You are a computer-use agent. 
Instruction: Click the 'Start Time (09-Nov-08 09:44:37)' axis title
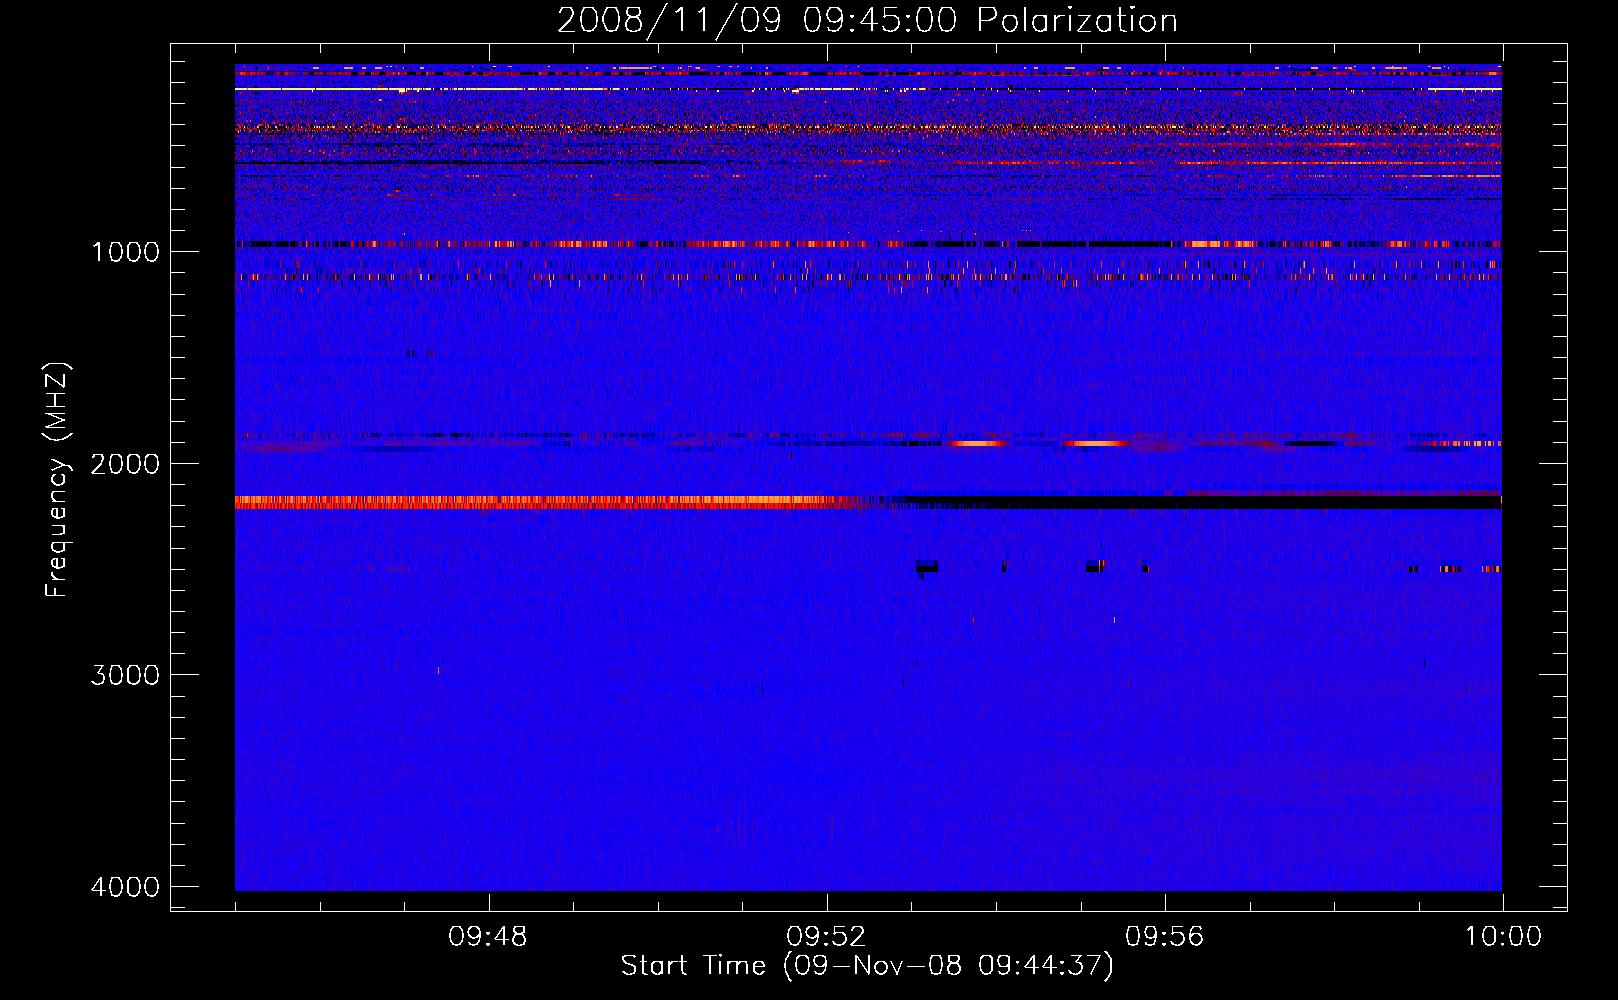tap(867, 966)
